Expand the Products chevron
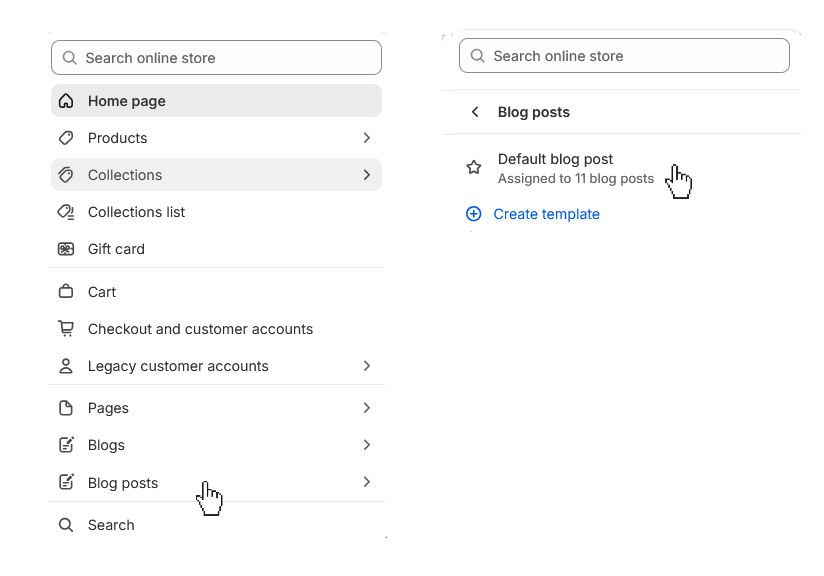The height and width of the screenshot is (576, 824). coord(367,138)
